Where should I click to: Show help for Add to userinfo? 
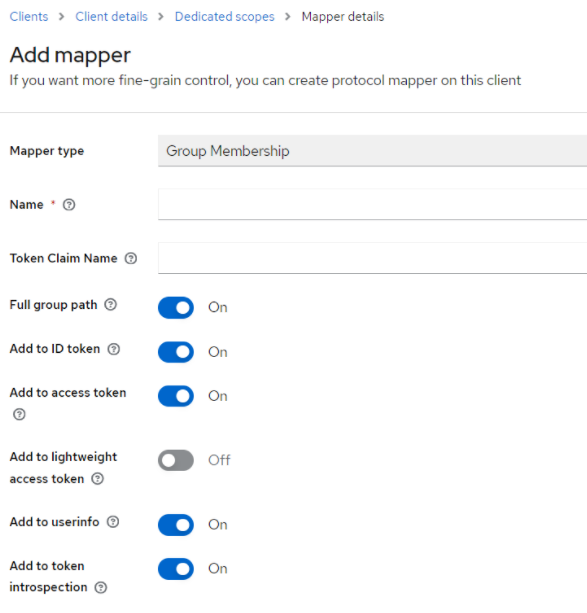click(x=113, y=522)
